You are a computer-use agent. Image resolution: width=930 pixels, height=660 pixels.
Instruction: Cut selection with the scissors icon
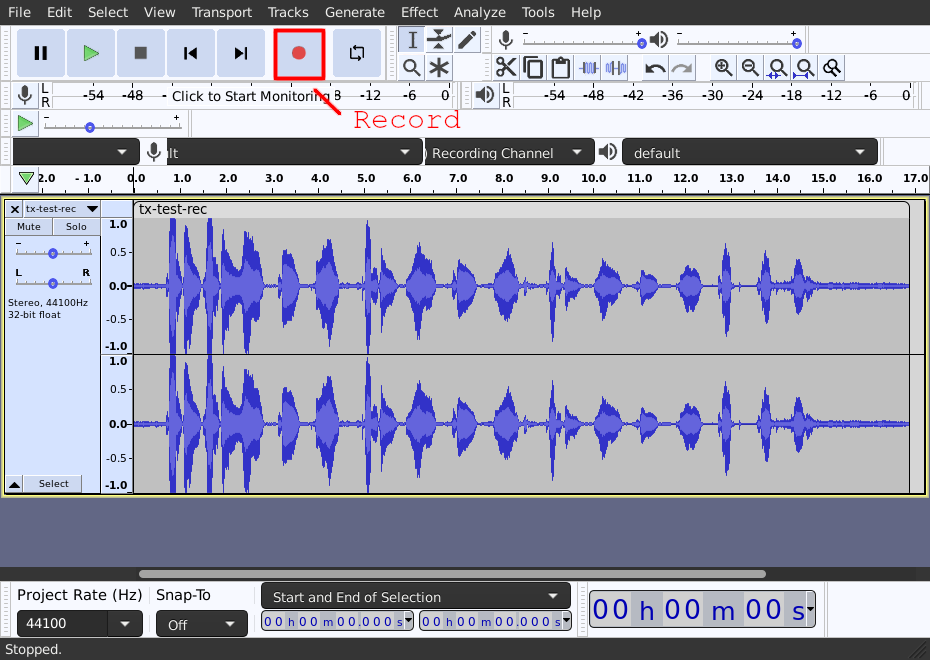point(506,68)
